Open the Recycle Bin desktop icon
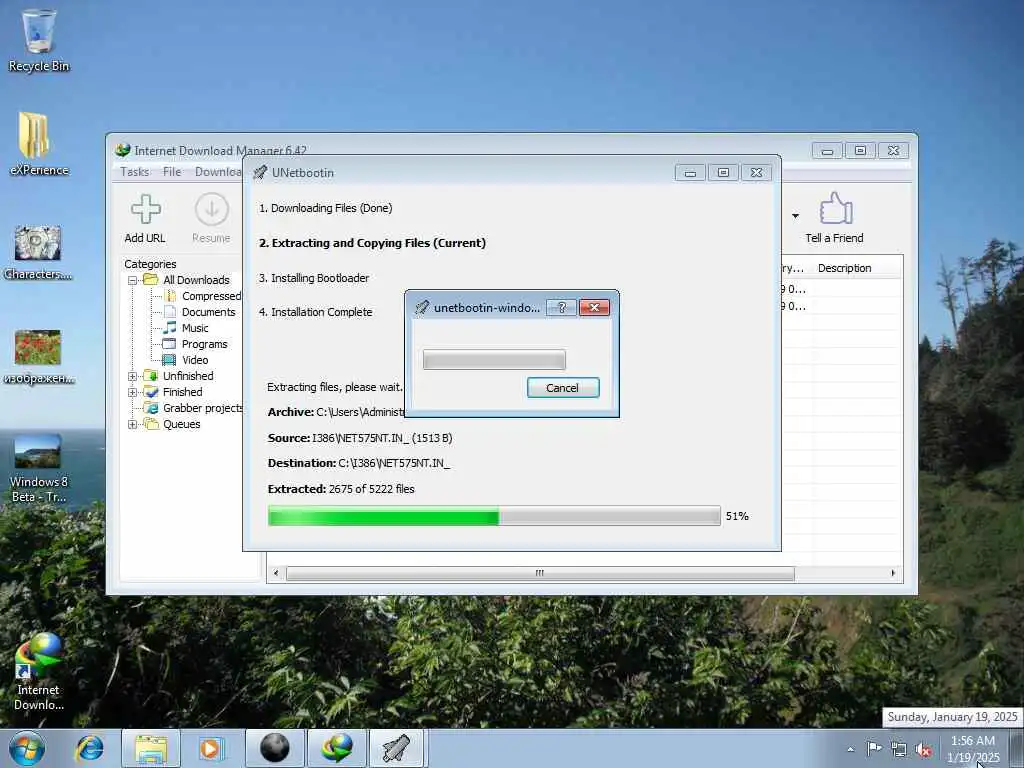Image resolution: width=1024 pixels, height=768 pixels. point(39,40)
